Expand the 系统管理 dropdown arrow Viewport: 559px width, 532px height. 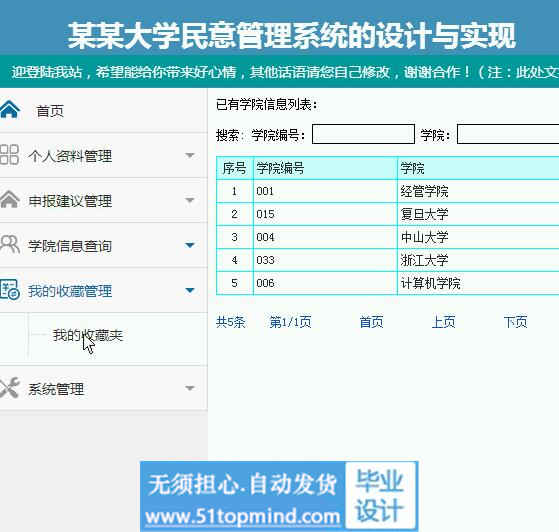190,388
